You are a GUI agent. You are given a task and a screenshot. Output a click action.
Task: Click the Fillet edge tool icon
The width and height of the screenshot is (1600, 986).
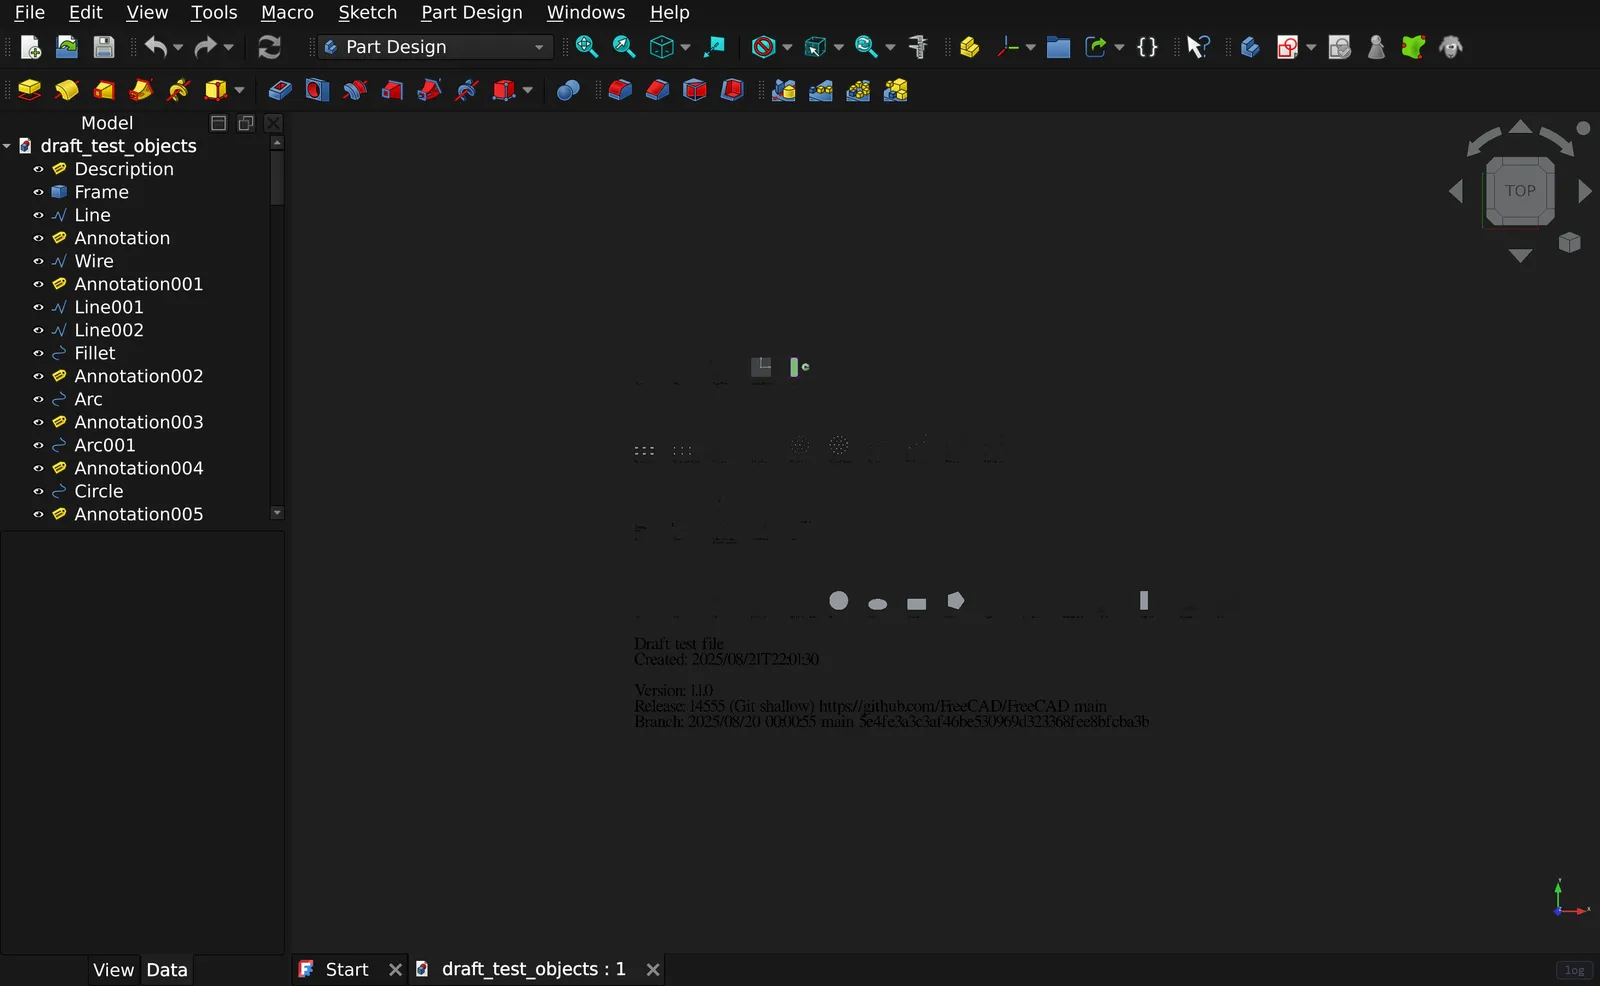coord(620,90)
